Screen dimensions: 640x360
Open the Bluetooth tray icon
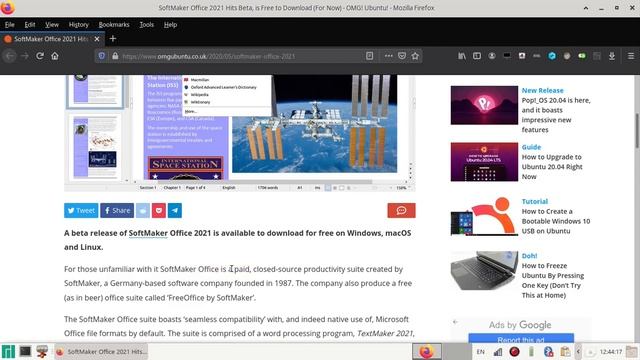click(548, 351)
